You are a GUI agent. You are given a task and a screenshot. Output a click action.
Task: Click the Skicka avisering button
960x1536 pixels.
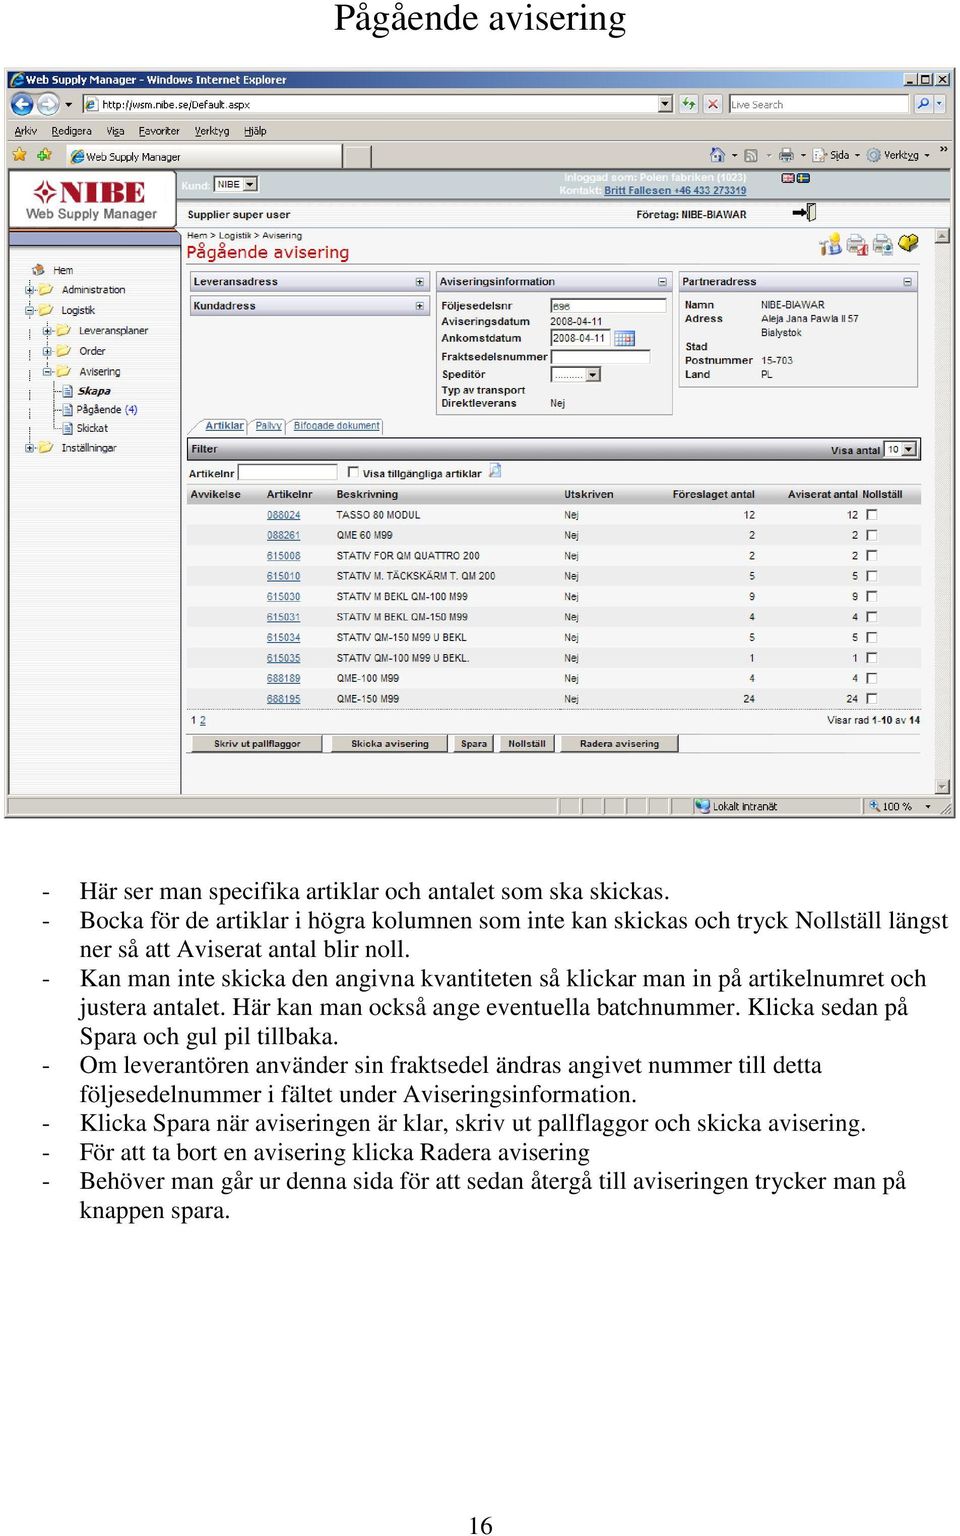tap(390, 743)
